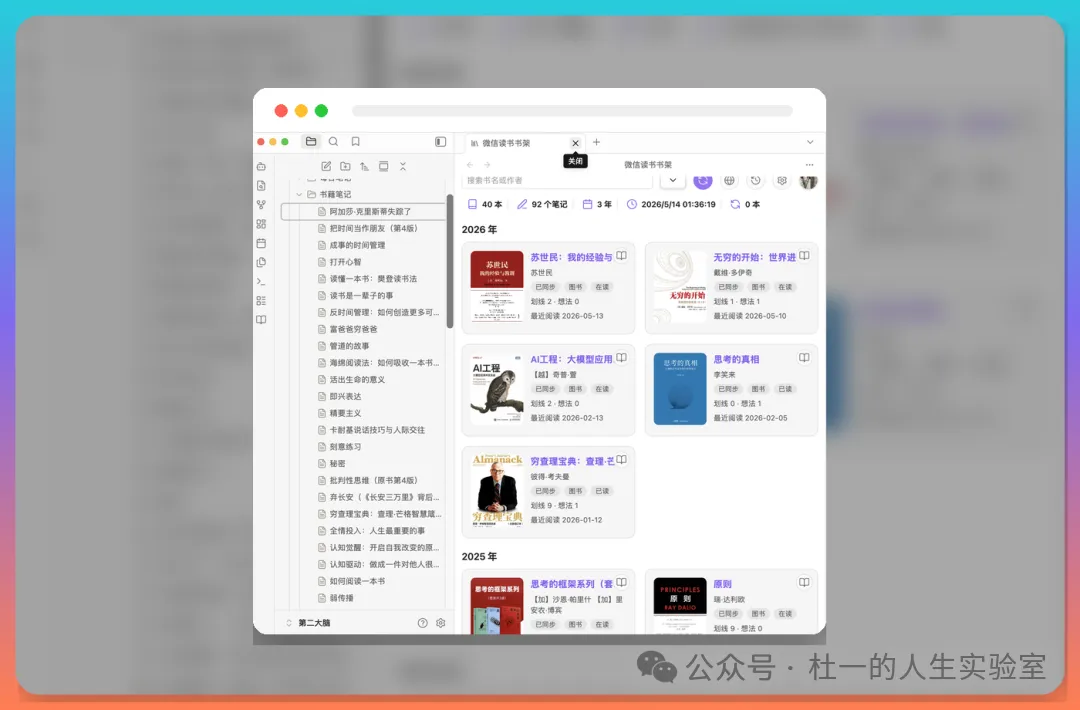Collapse all folders icon in explorer
This screenshot has height=710, width=1080.
pos(403,166)
